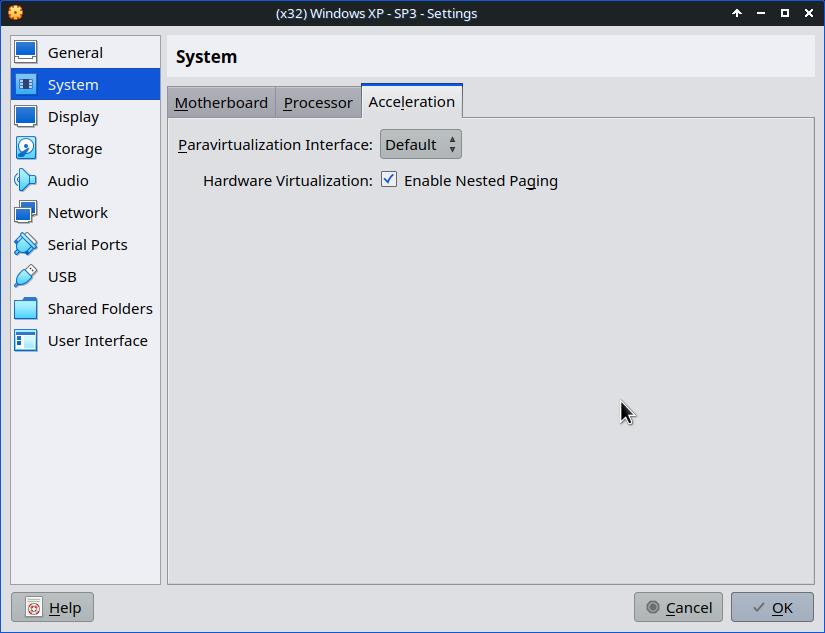Screen dimensions: 825x633
Task: Click the Paravirtualization Interface label
Action: coord(275,145)
